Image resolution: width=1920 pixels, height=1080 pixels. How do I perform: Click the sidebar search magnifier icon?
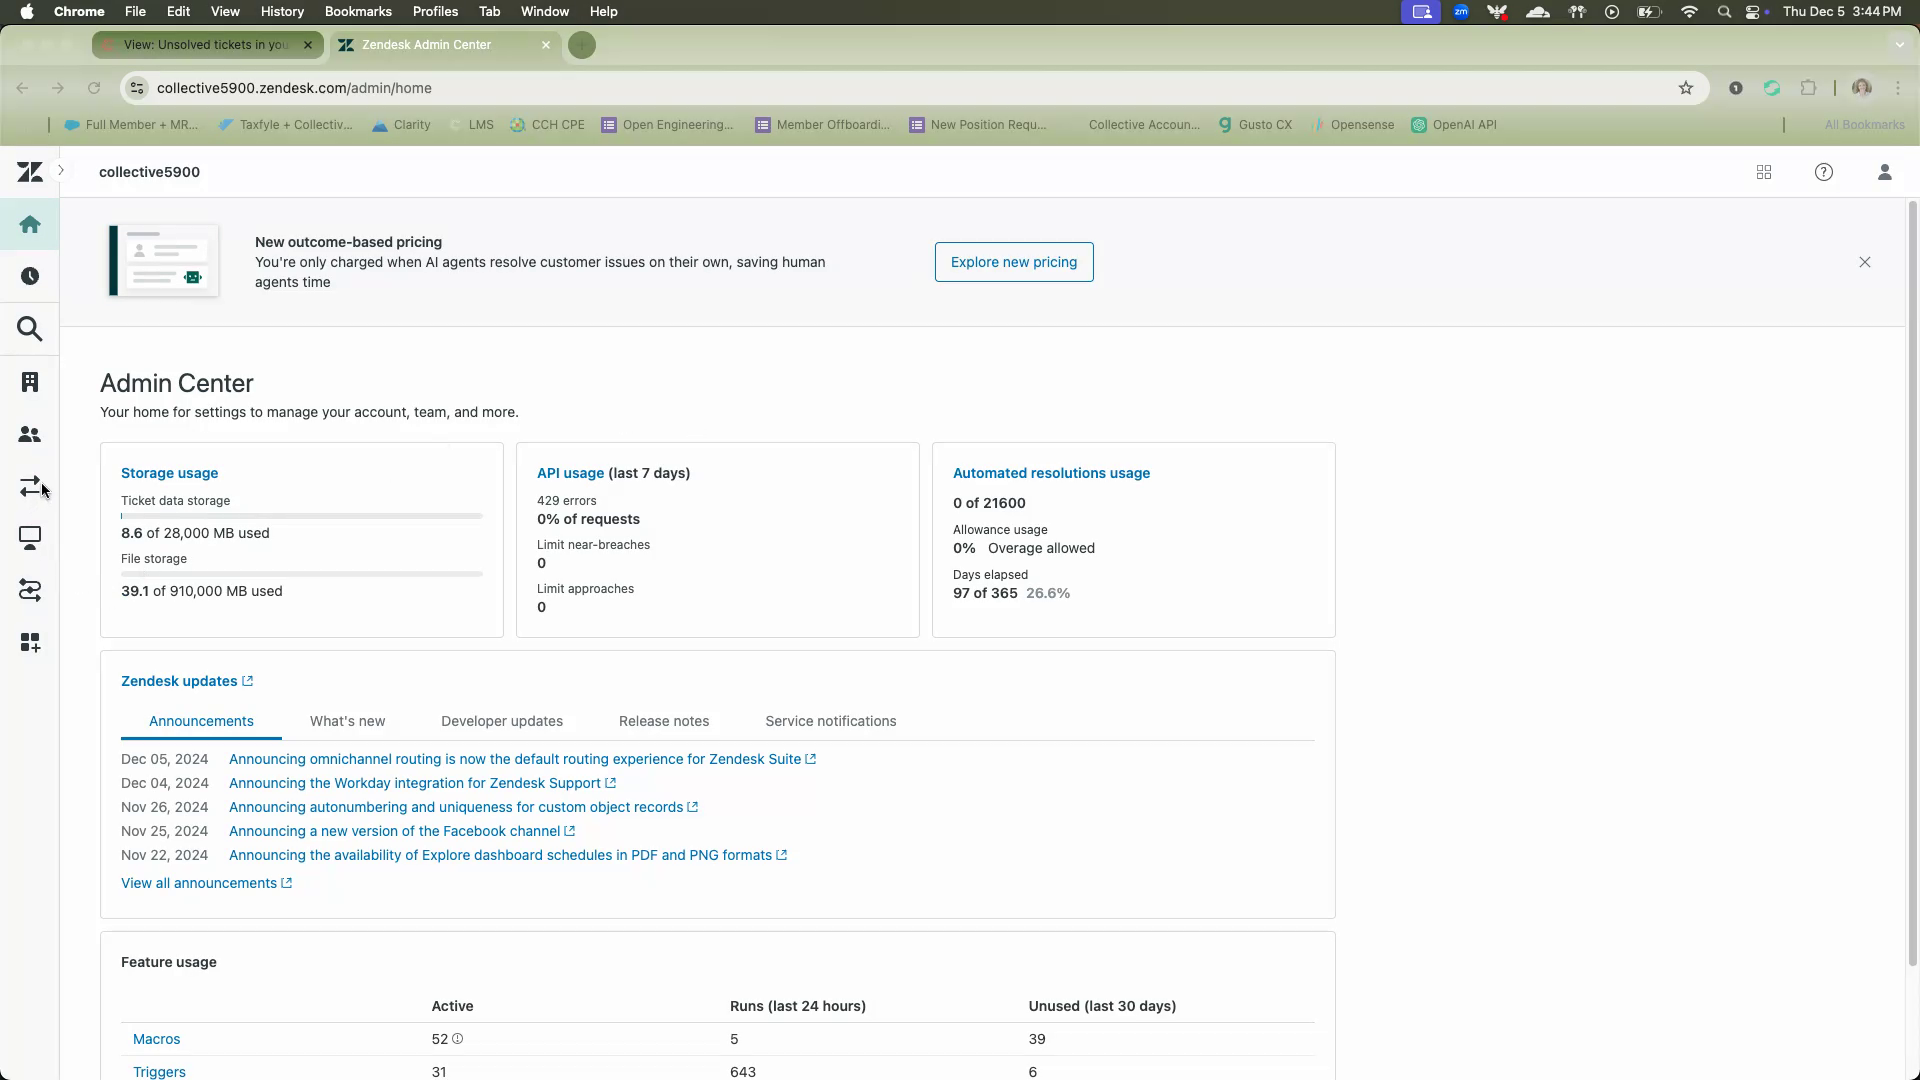(x=30, y=329)
